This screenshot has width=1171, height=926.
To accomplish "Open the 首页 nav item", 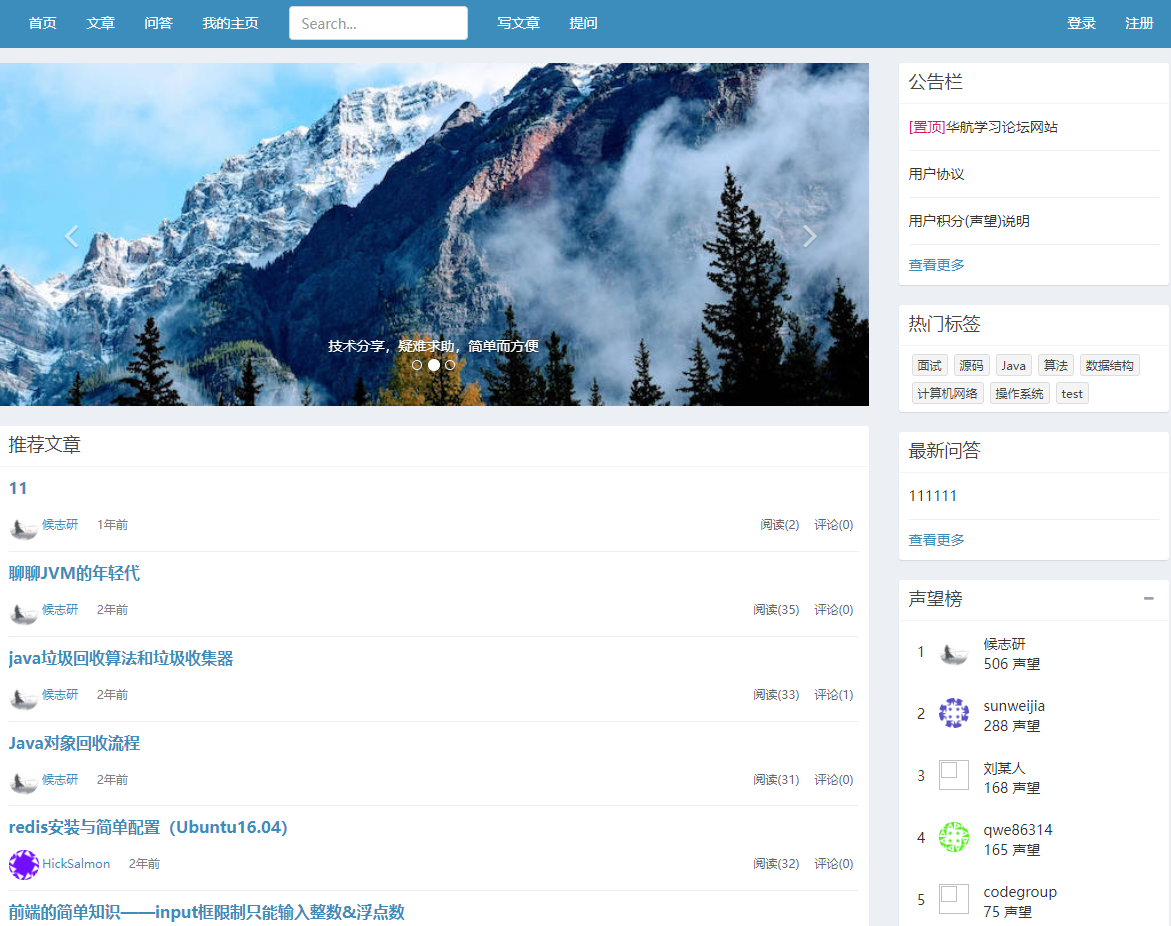I will pyautogui.click(x=43, y=23).
